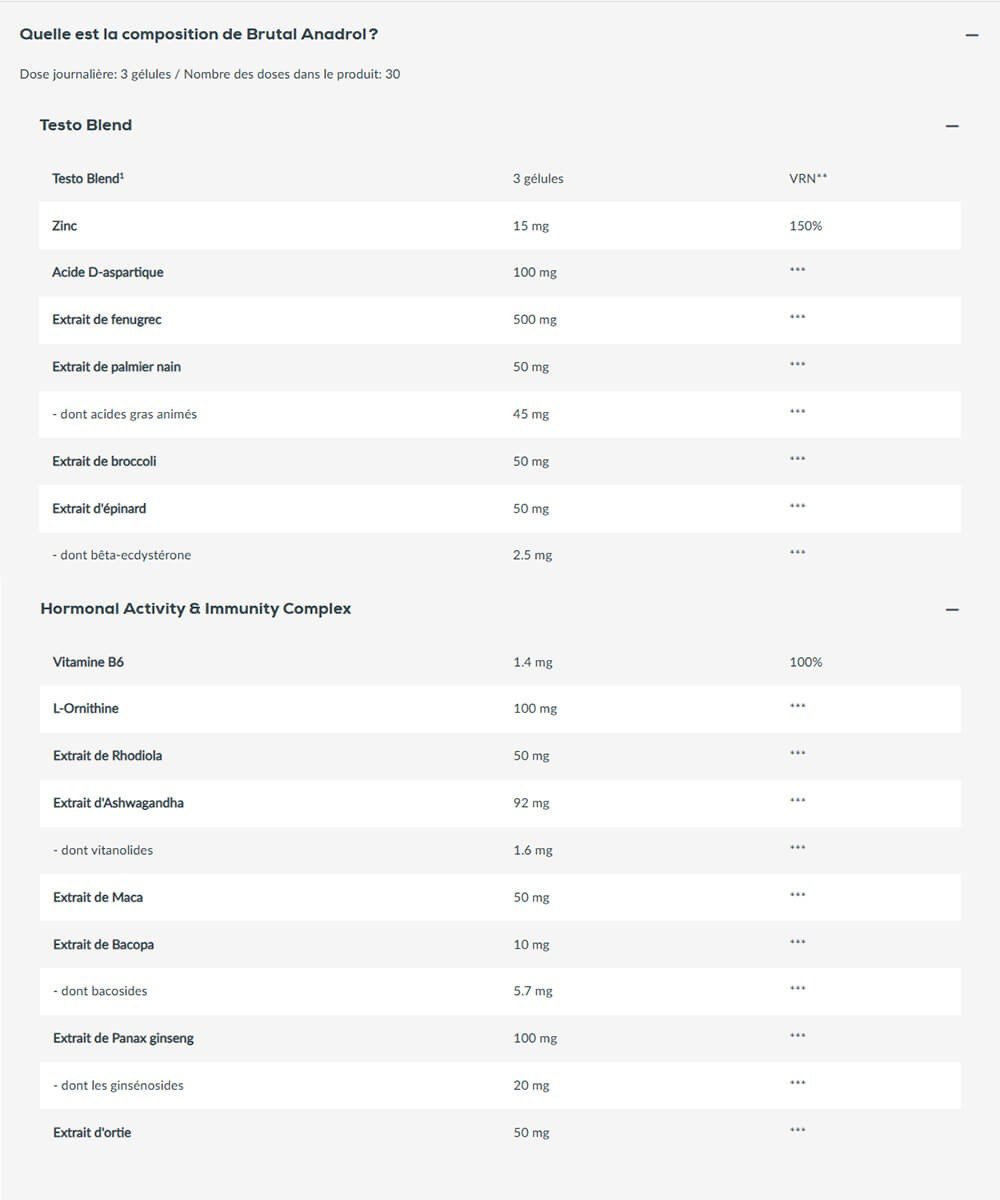Click the Acide D-aspartique row
Viewport: 1000px width, 1200px height.
(108, 272)
